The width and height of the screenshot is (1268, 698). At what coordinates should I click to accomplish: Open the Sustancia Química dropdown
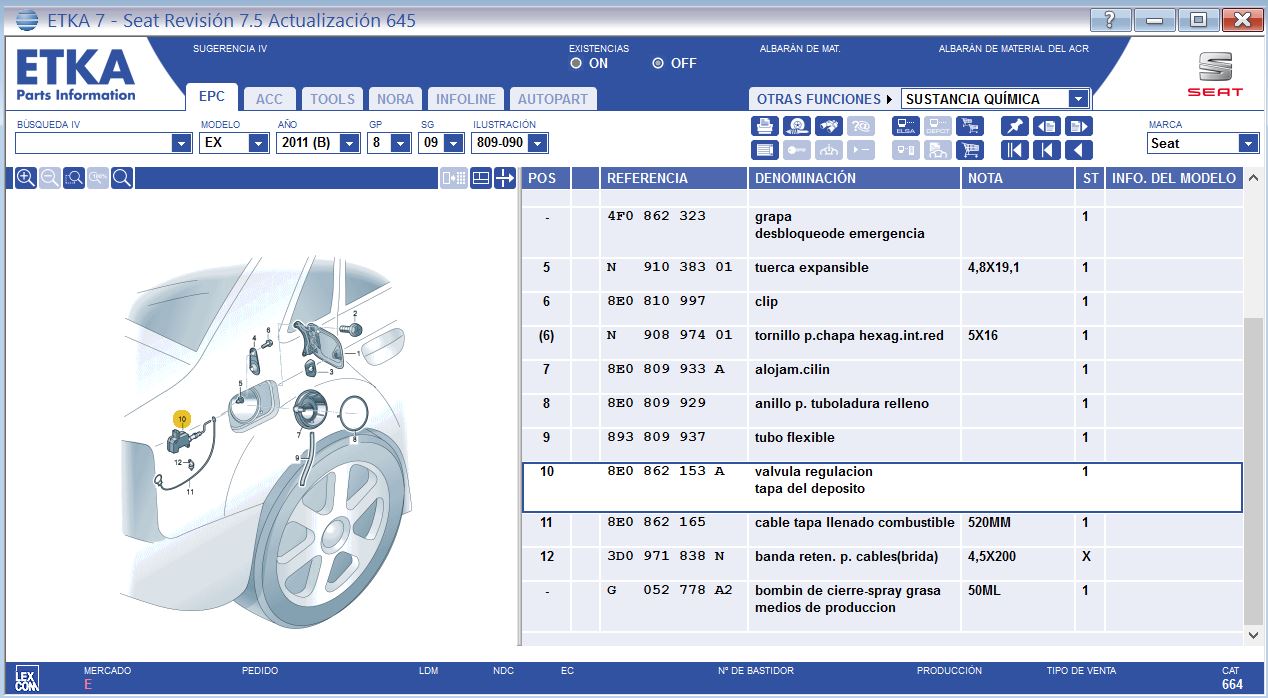tap(1077, 99)
